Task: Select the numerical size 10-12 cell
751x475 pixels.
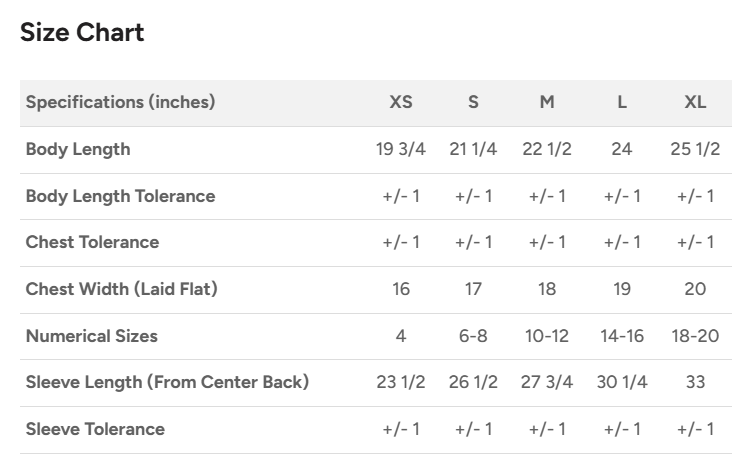Action: (547, 336)
